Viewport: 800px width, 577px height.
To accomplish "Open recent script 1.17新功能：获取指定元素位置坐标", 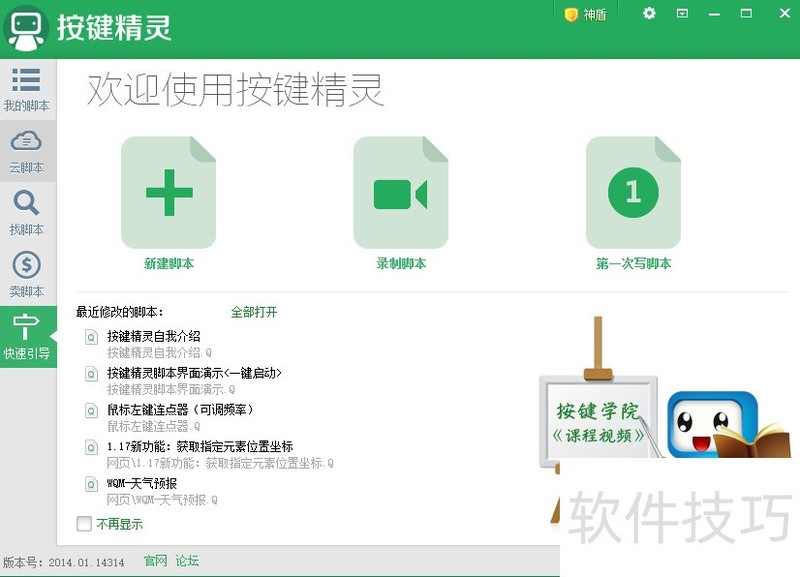I will click(x=200, y=446).
